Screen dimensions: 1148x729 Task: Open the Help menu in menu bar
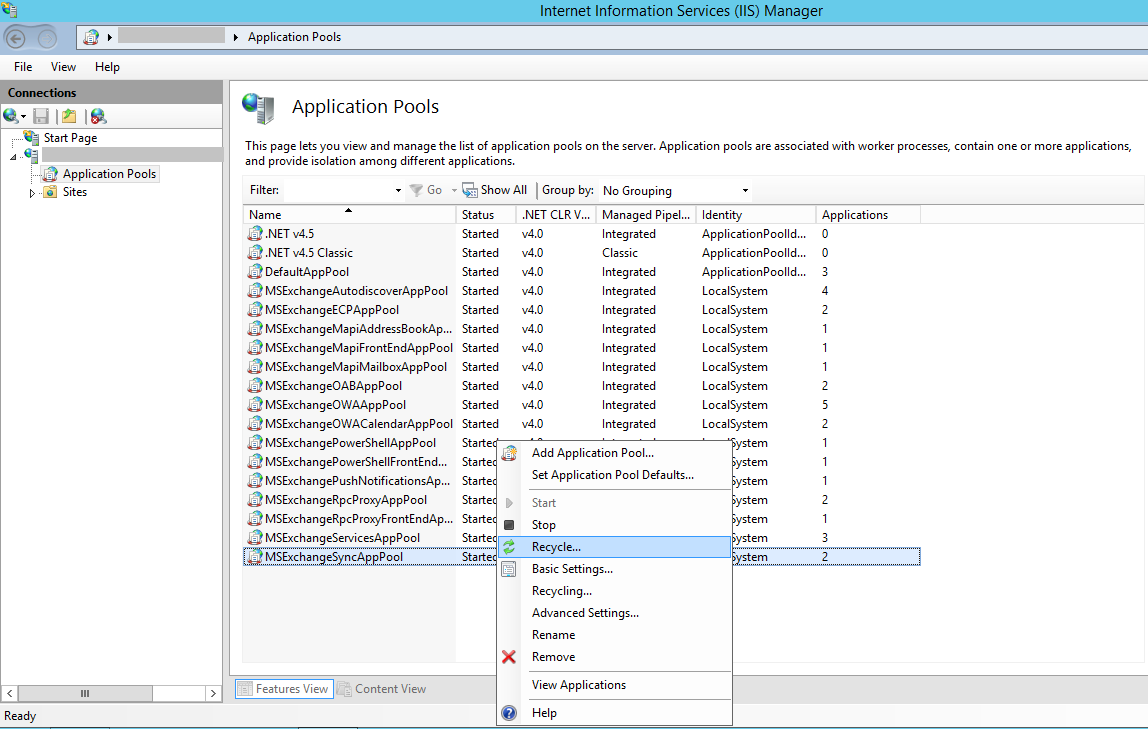point(107,67)
